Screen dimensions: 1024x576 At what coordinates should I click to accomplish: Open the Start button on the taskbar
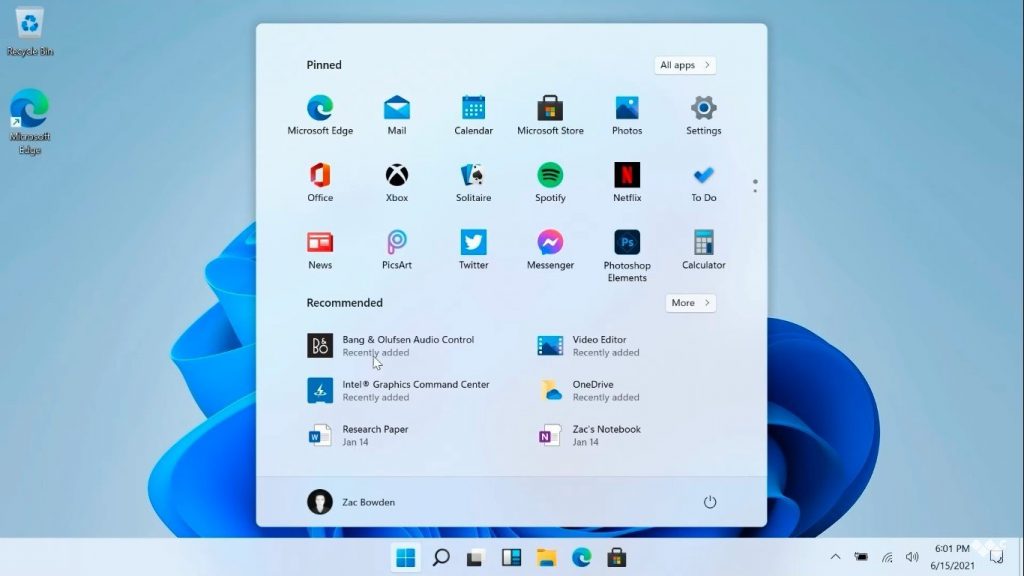[404, 557]
